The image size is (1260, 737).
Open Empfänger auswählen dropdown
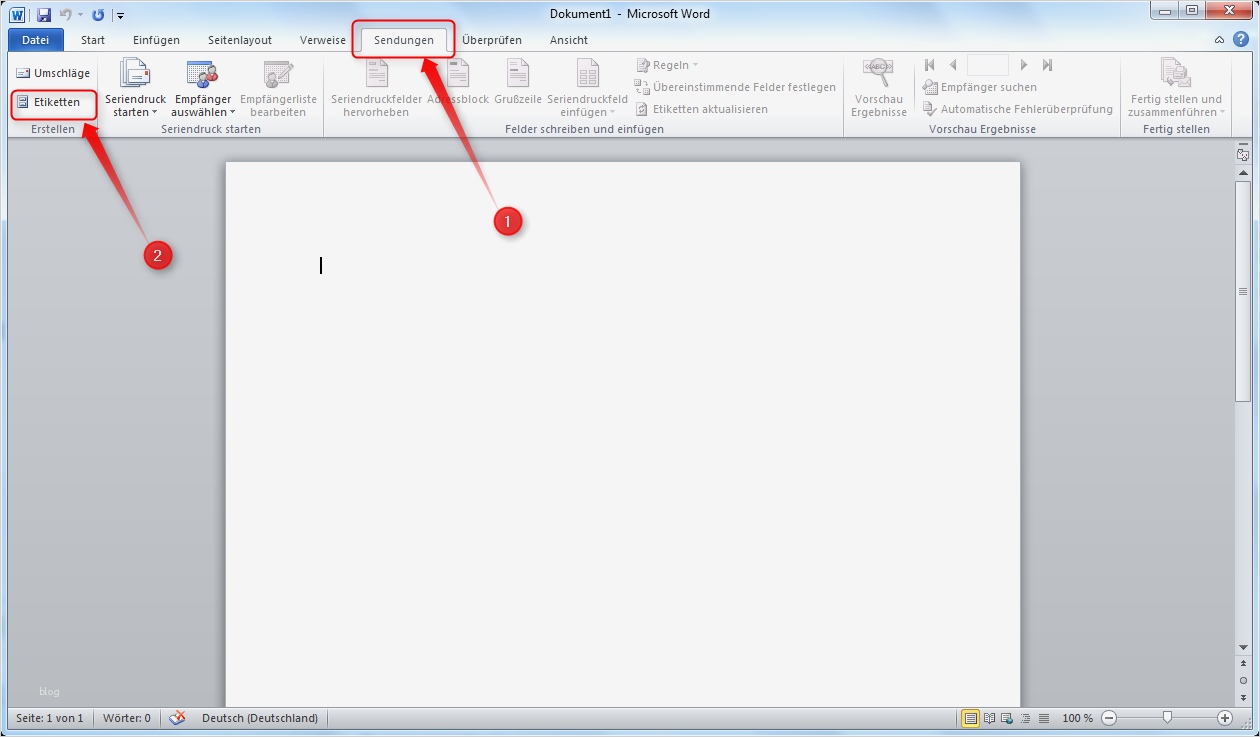click(x=203, y=88)
